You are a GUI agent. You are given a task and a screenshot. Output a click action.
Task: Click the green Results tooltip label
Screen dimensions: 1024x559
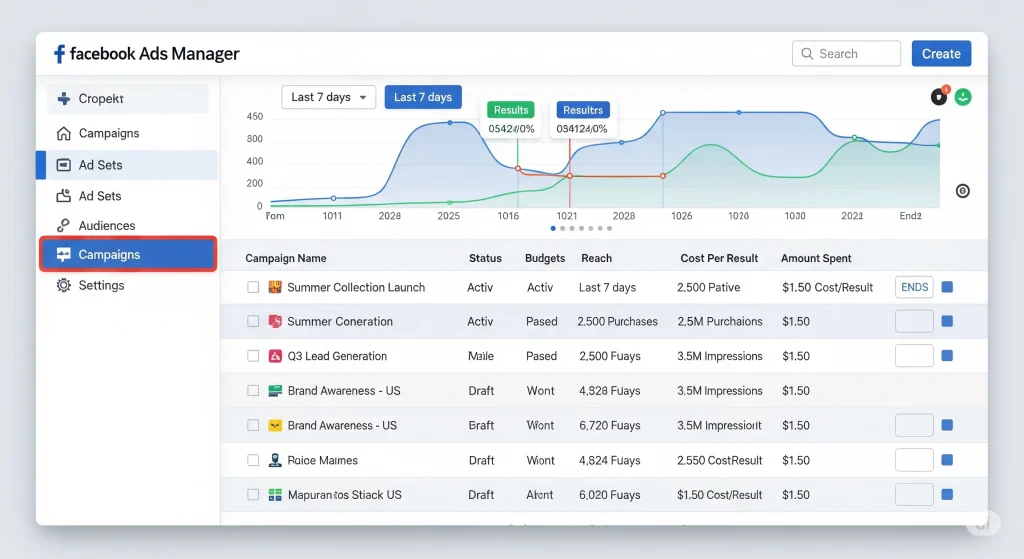pos(511,110)
